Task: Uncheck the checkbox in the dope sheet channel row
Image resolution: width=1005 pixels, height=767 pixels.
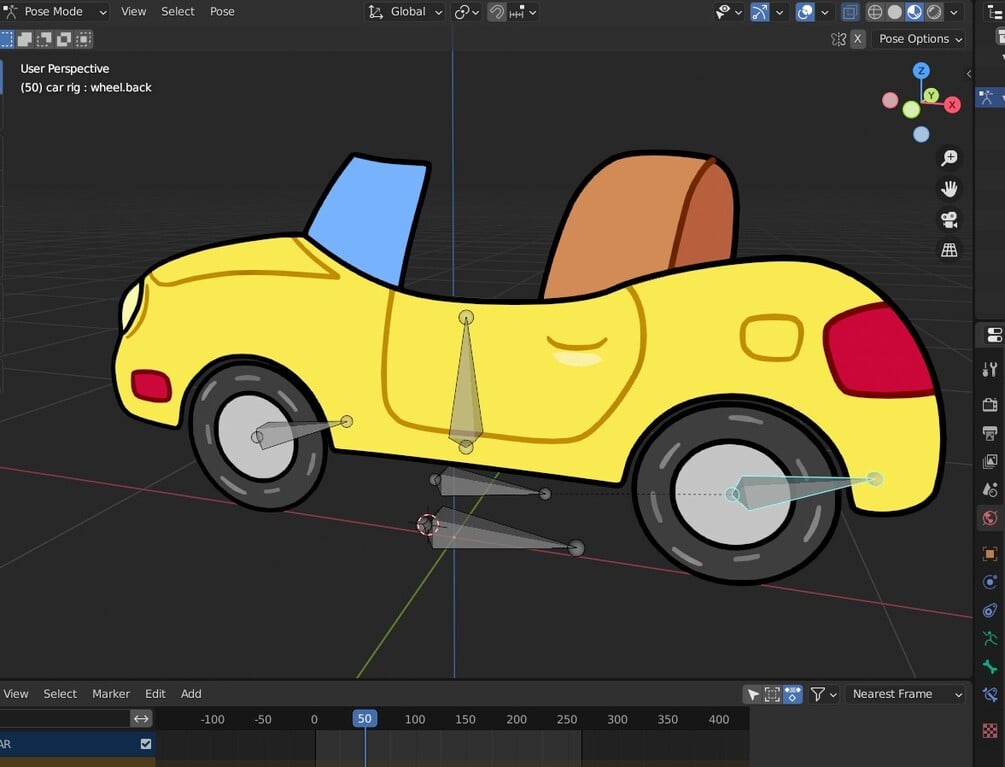Action: [x=146, y=744]
